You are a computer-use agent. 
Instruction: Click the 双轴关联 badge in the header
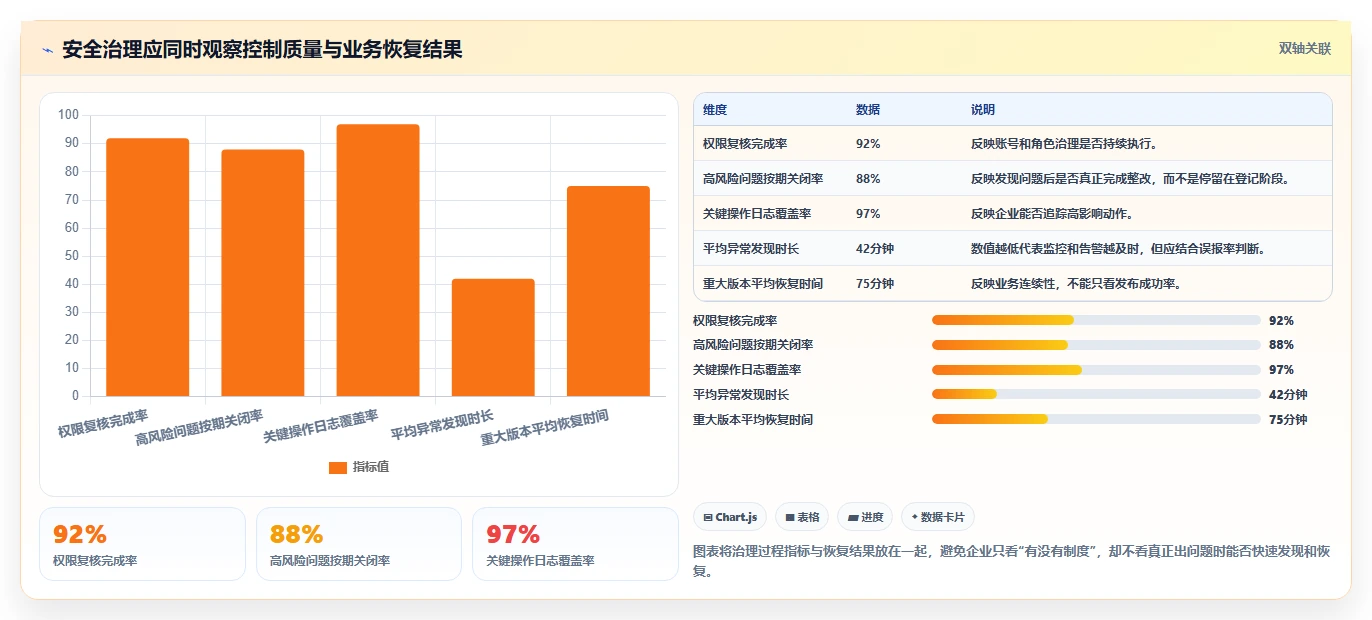[x=1304, y=48]
